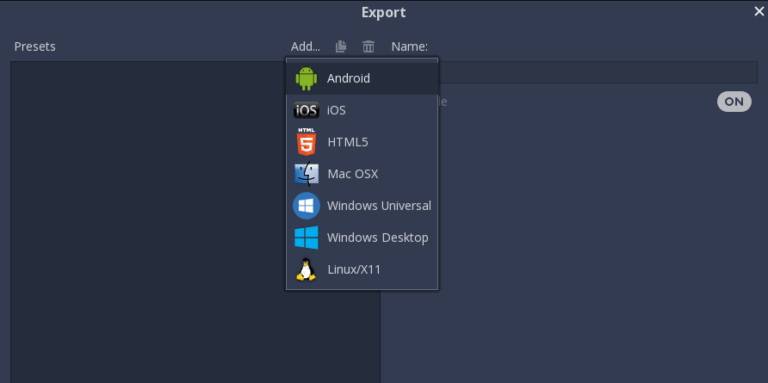Click the round Windows Universal logo icon
This screenshot has height=383, width=768.
tap(306, 206)
